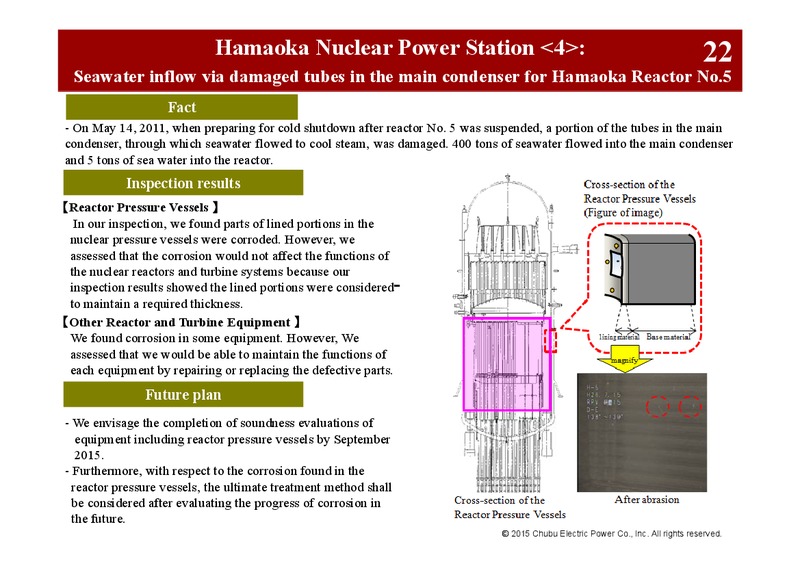Click the line starting 'Furthermore, with respect'
Image resolution: width=800 pixels, height=566 pixels.
pyautogui.click(x=215, y=471)
